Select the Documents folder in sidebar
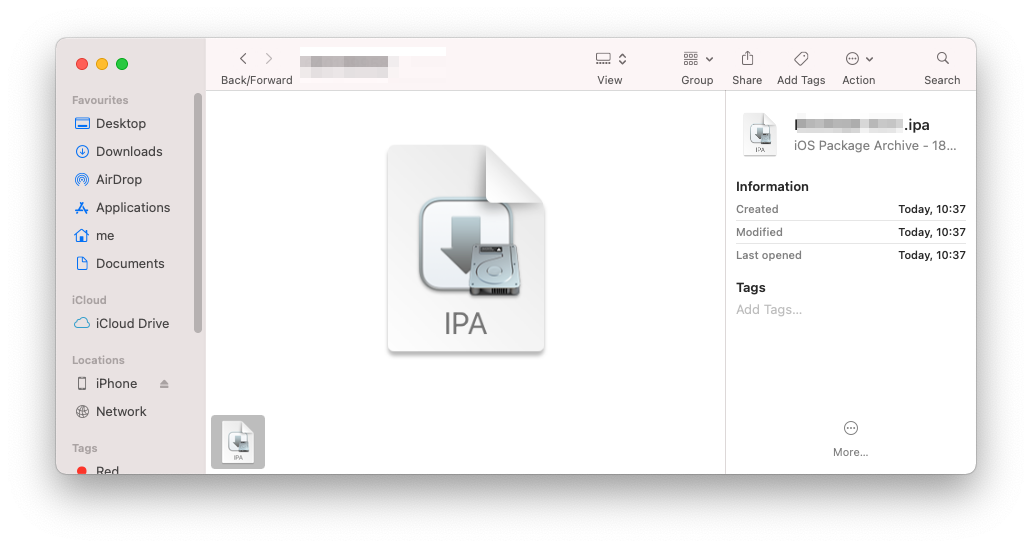Image resolution: width=1032 pixels, height=548 pixels. tap(129, 264)
